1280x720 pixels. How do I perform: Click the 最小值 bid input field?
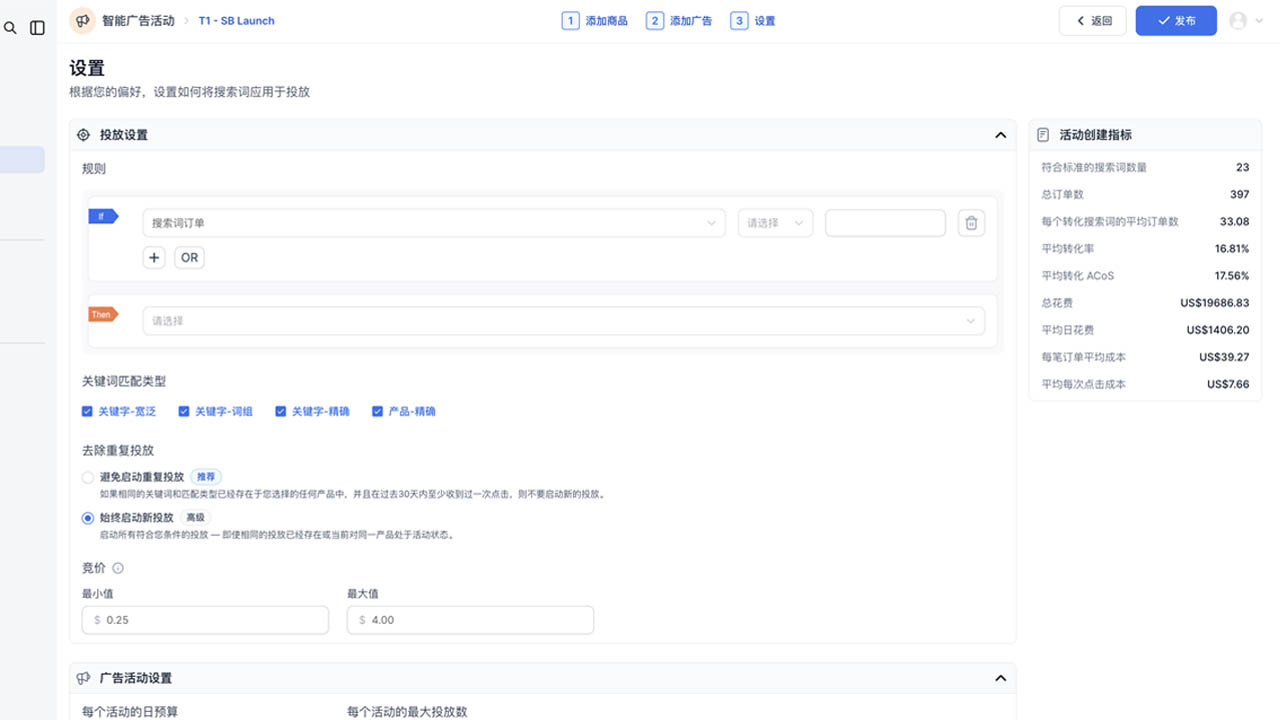click(x=206, y=620)
